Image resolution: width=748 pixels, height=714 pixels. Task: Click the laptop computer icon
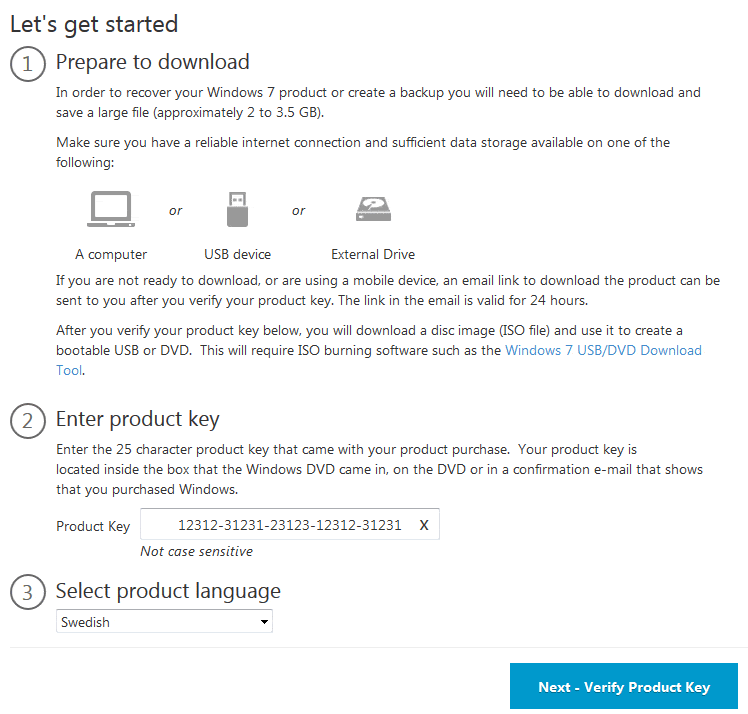point(111,209)
